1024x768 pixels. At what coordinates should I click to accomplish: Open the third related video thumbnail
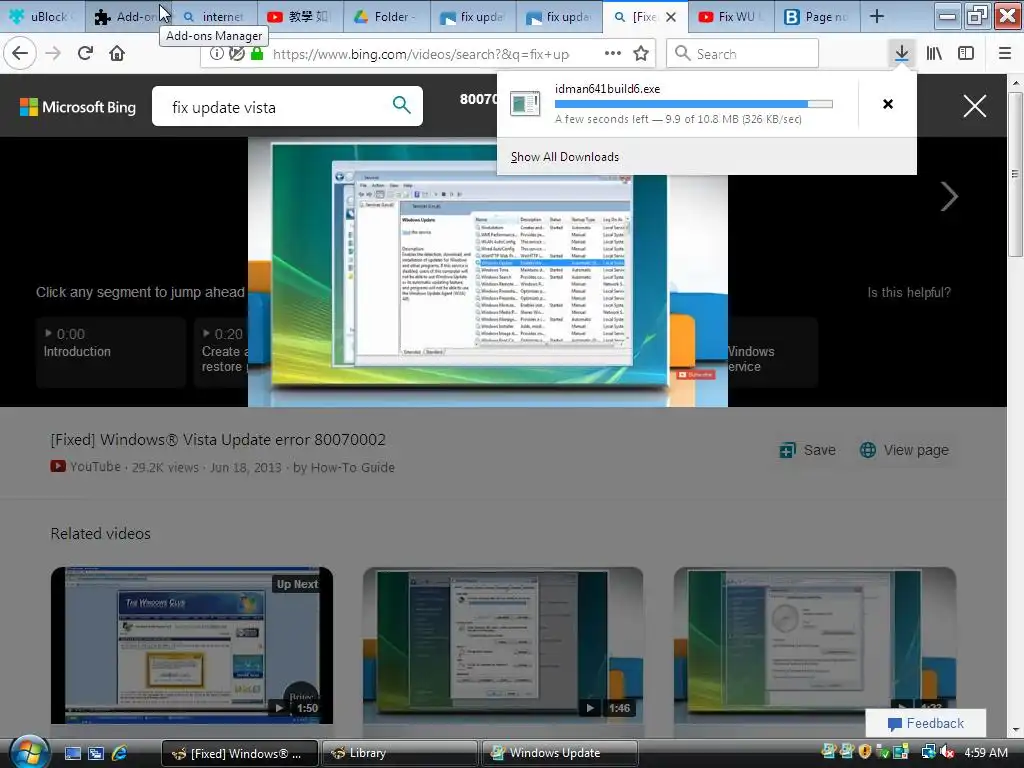pyautogui.click(x=815, y=645)
